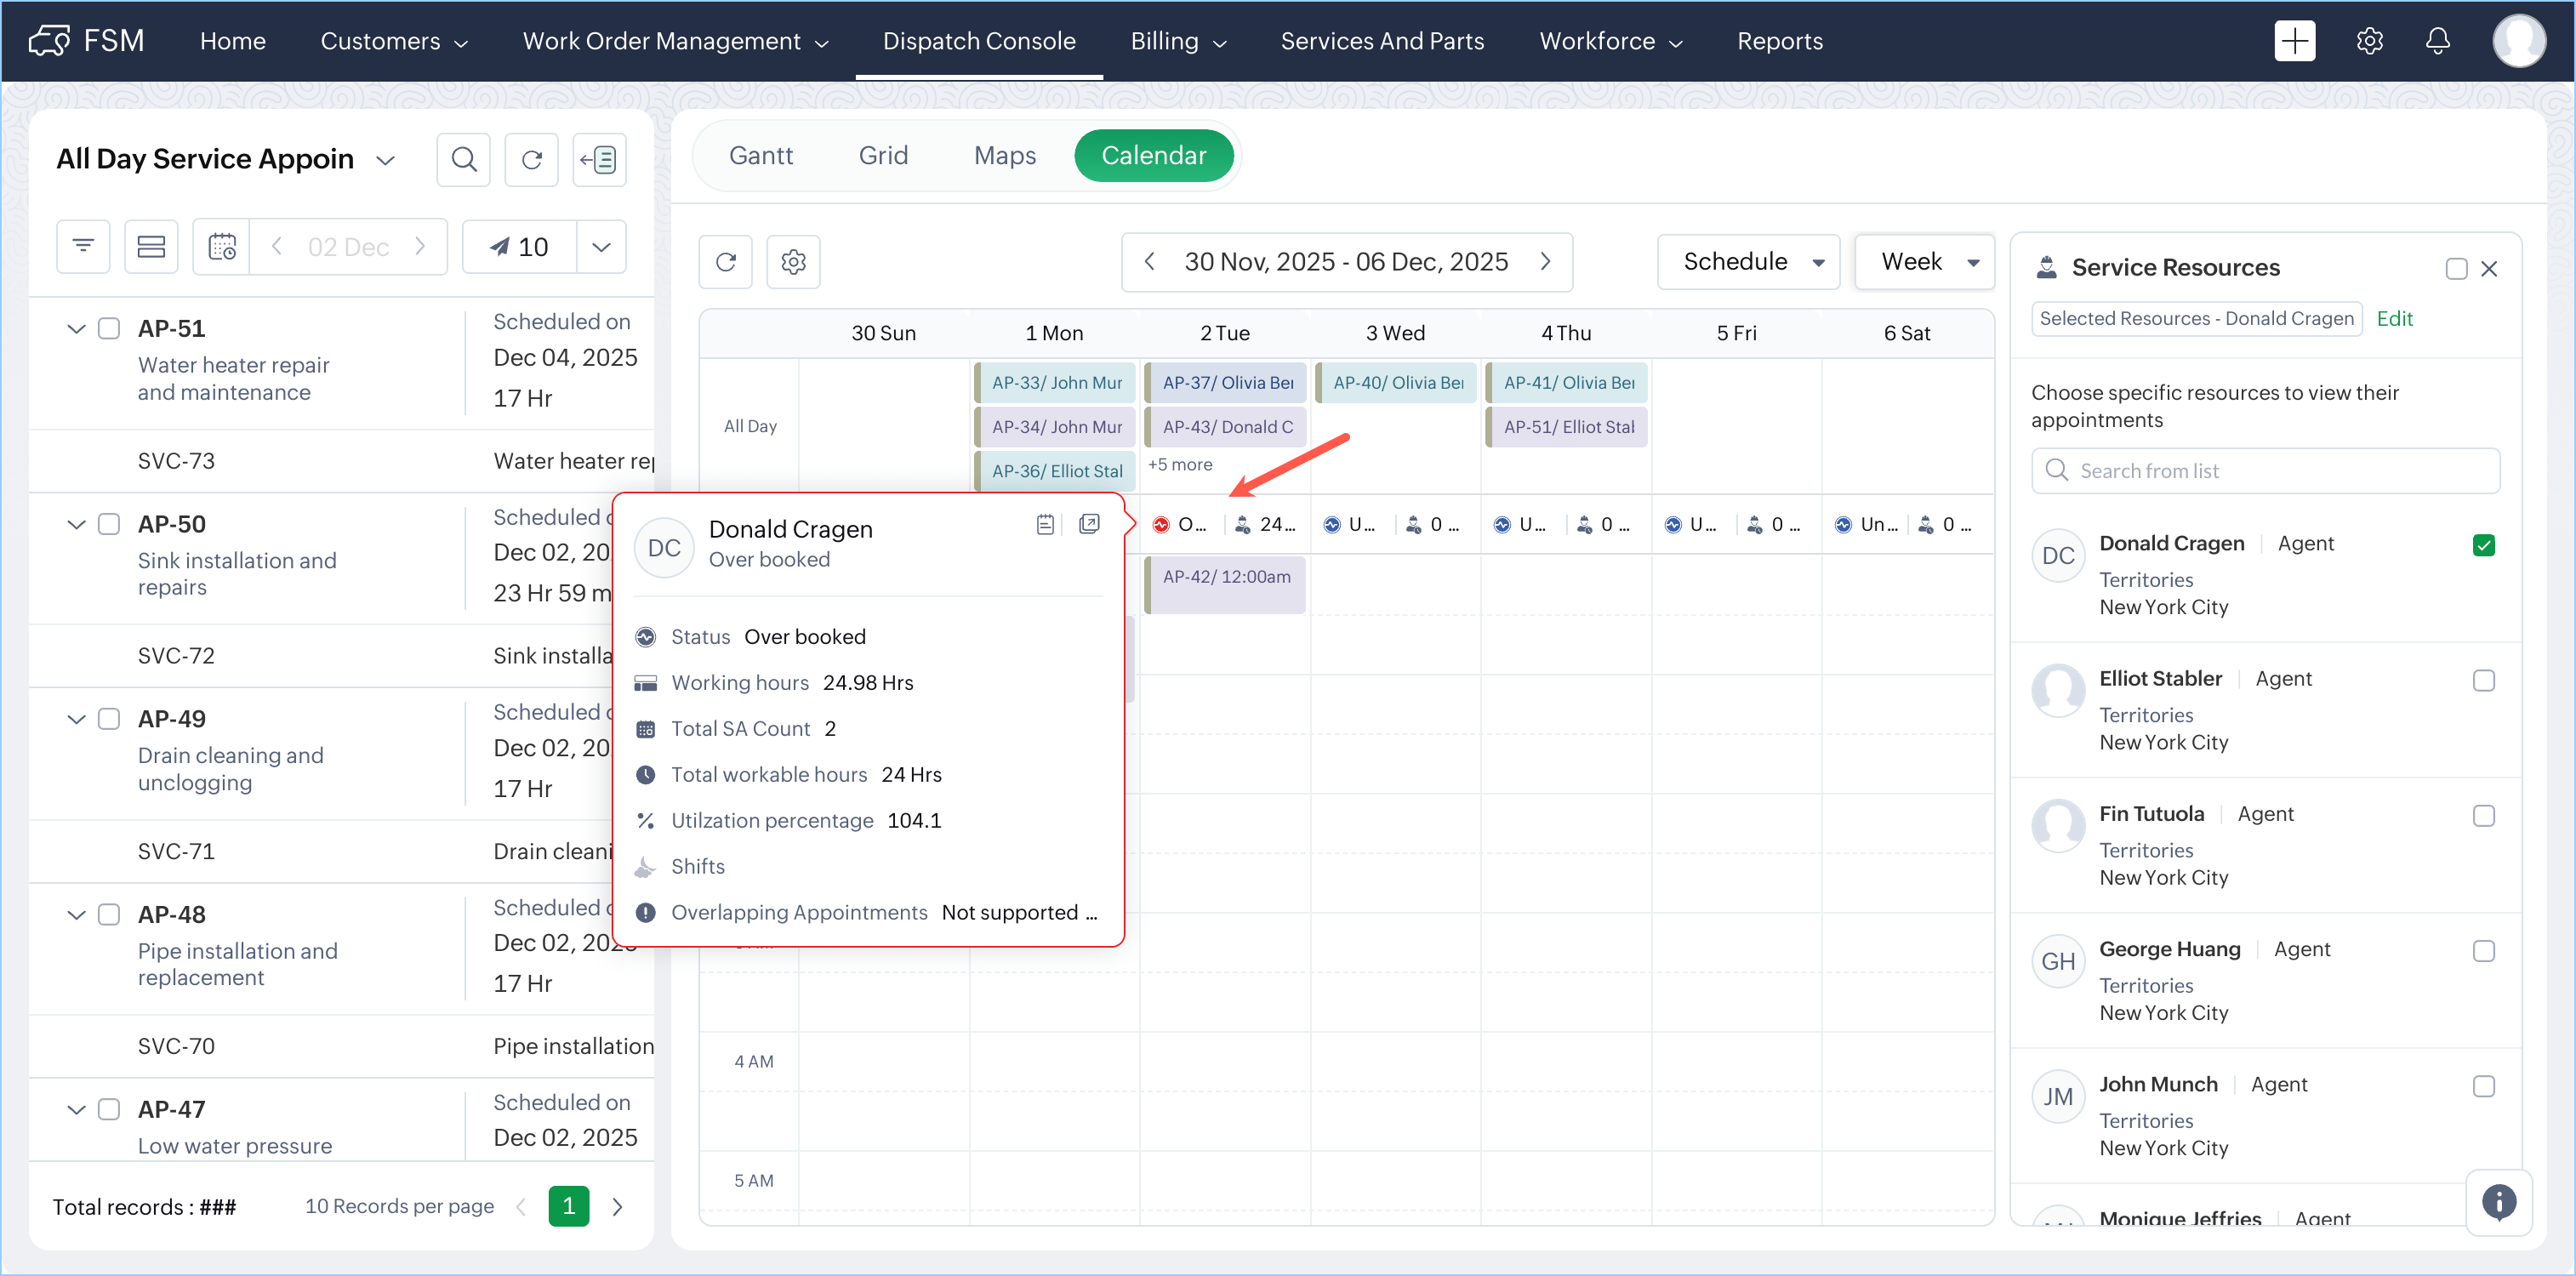Uncheck Donald Cragen resource checkbox
The width and height of the screenshot is (2576, 1276).
click(2483, 545)
